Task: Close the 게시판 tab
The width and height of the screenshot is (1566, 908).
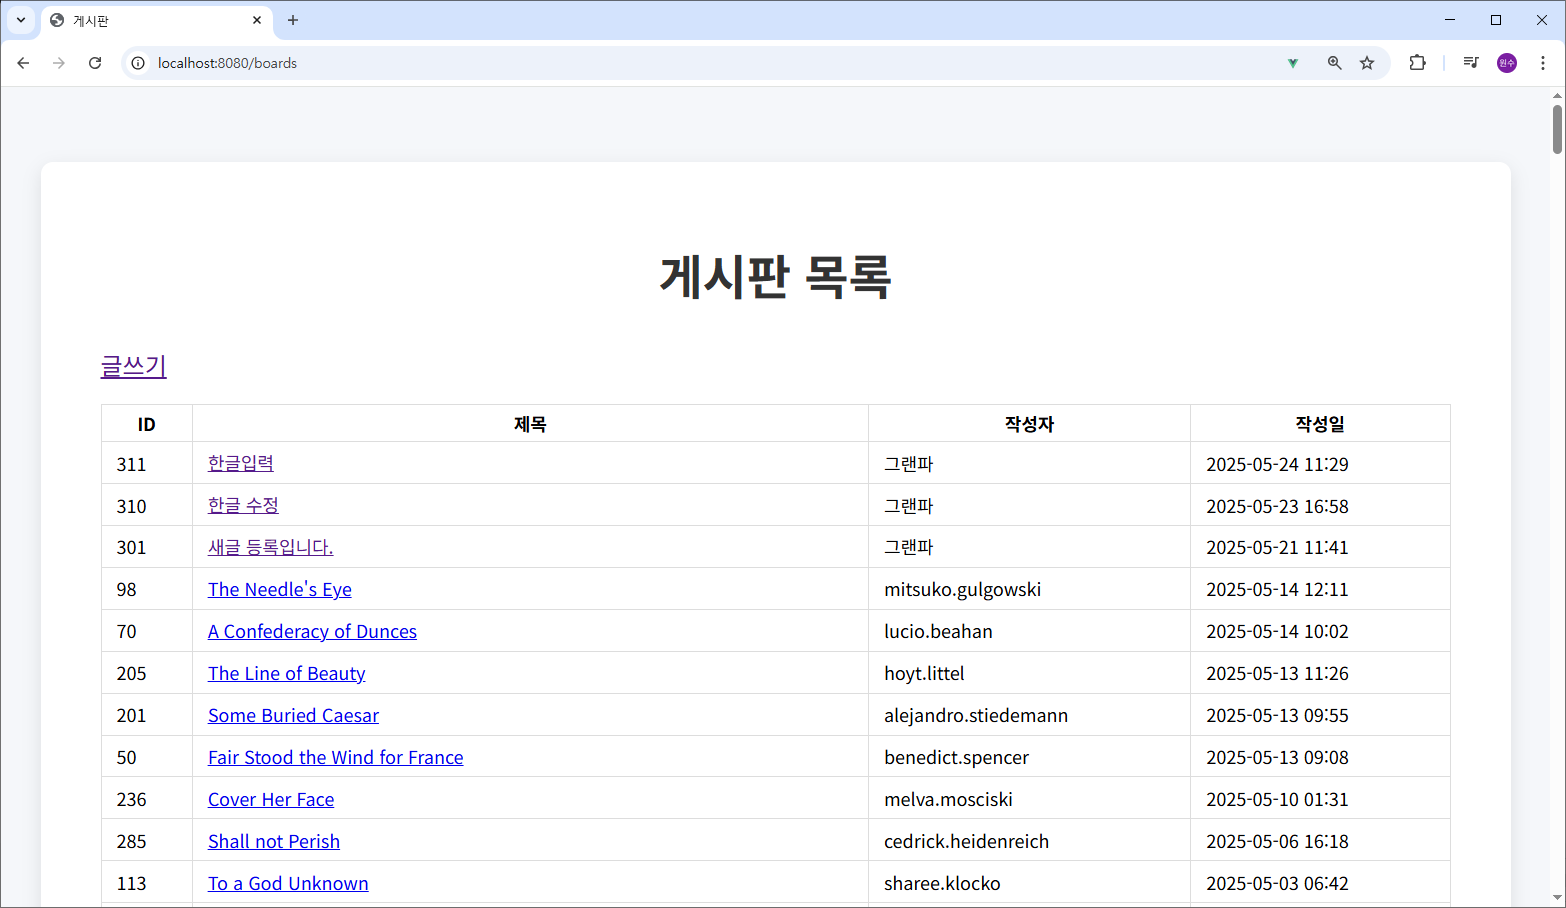Action: 257,20
